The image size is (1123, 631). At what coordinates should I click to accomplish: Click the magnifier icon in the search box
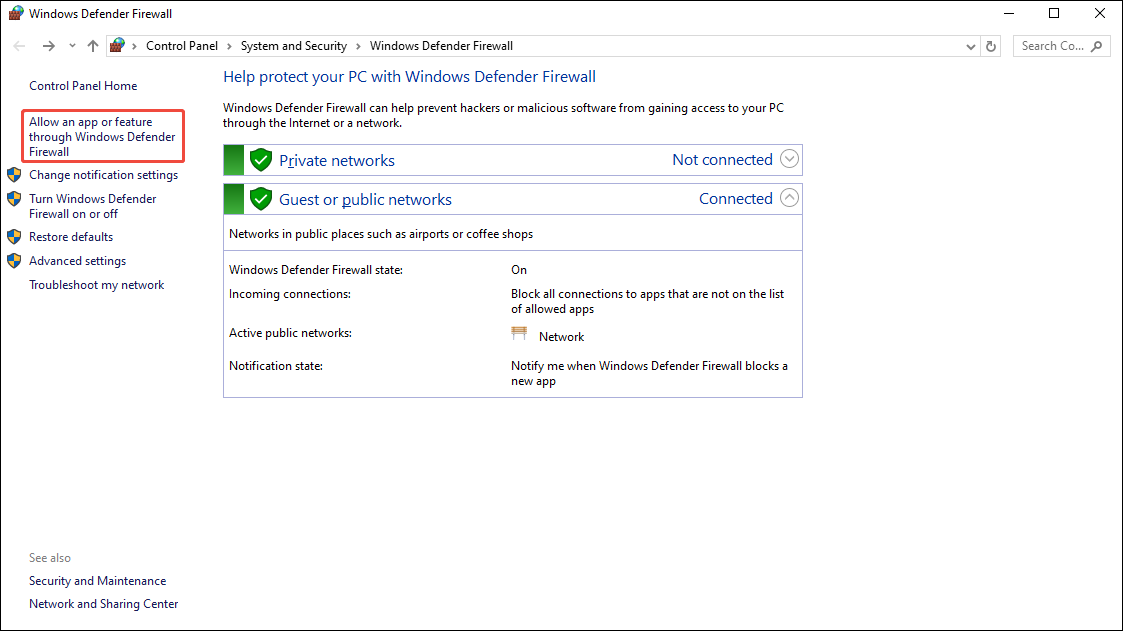(x=1097, y=46)
